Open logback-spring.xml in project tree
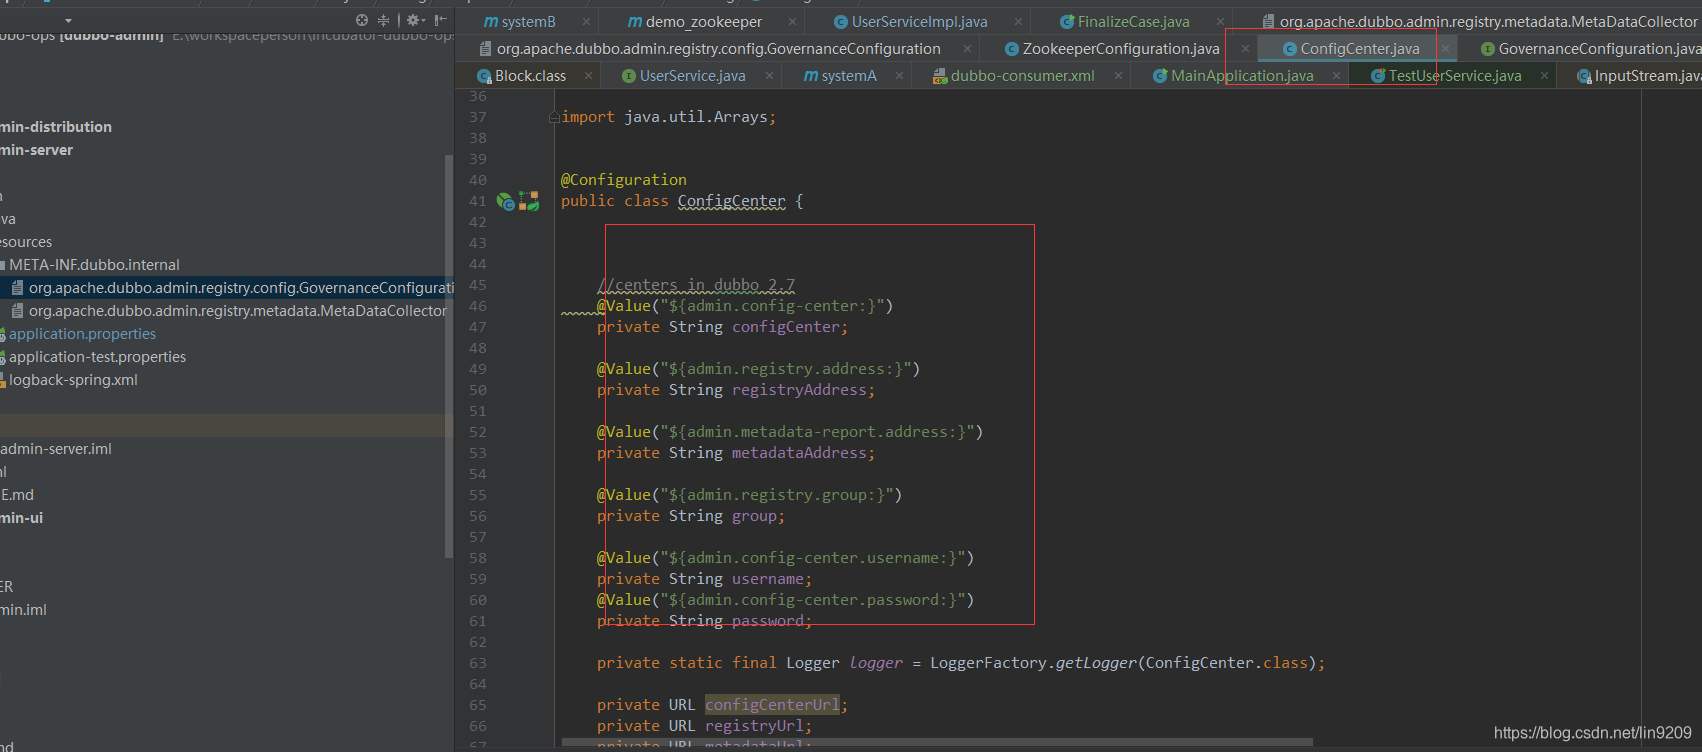1702x752 pixels. pos(73,380)
